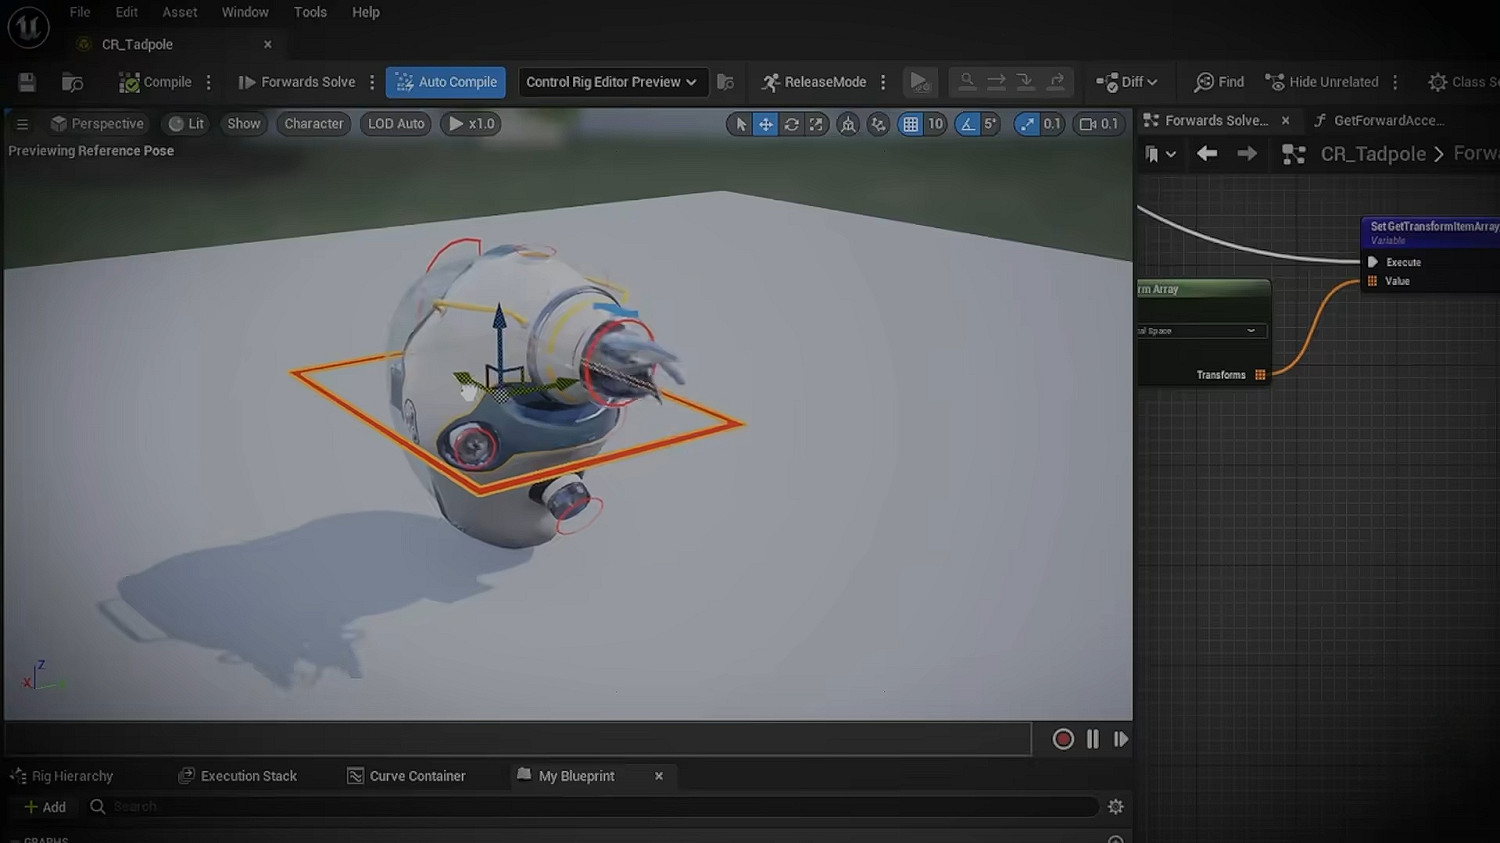Toggle rotation angle snapping
The width and height of the screenshot is (1500, 843).
pos(967,124)
